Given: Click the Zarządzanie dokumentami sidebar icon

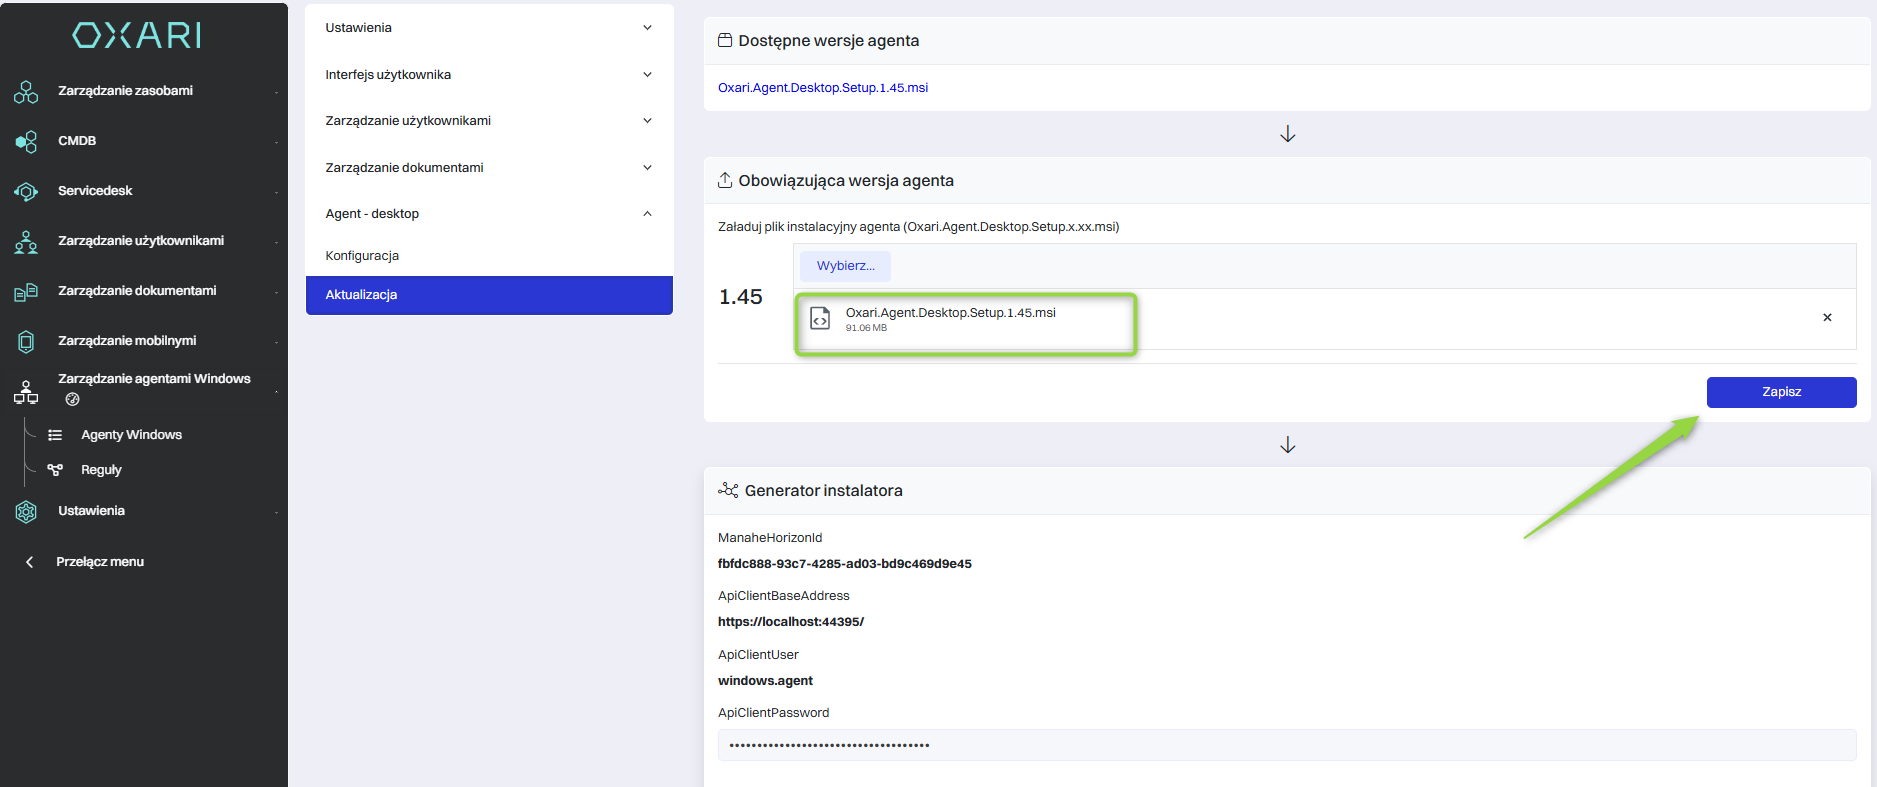Looking at the screenshot, I should pos(26,292).
